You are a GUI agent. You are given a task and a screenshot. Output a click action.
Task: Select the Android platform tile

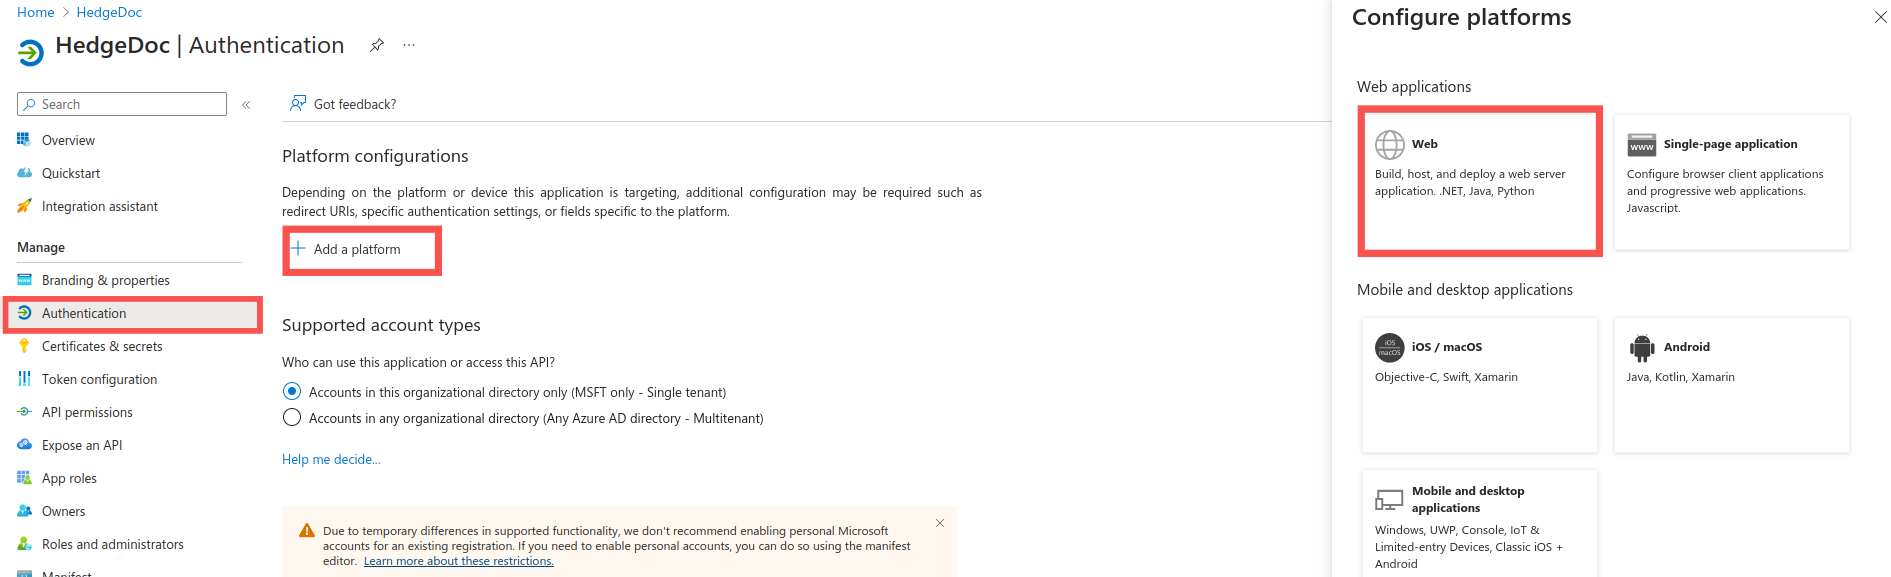[x=1731, y=385]
